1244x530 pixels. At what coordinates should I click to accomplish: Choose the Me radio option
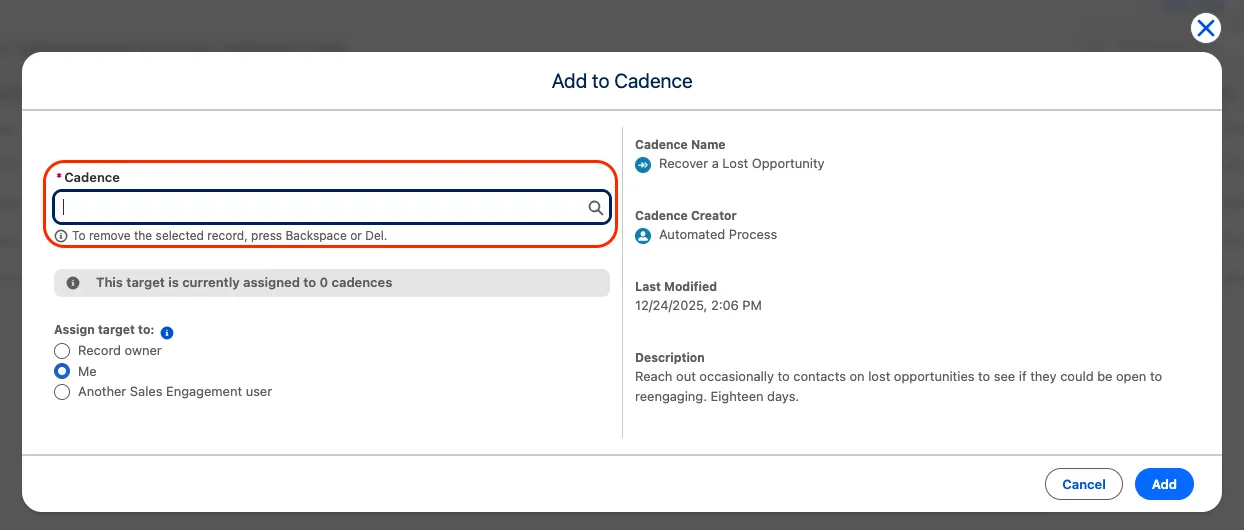click(62, 372)
